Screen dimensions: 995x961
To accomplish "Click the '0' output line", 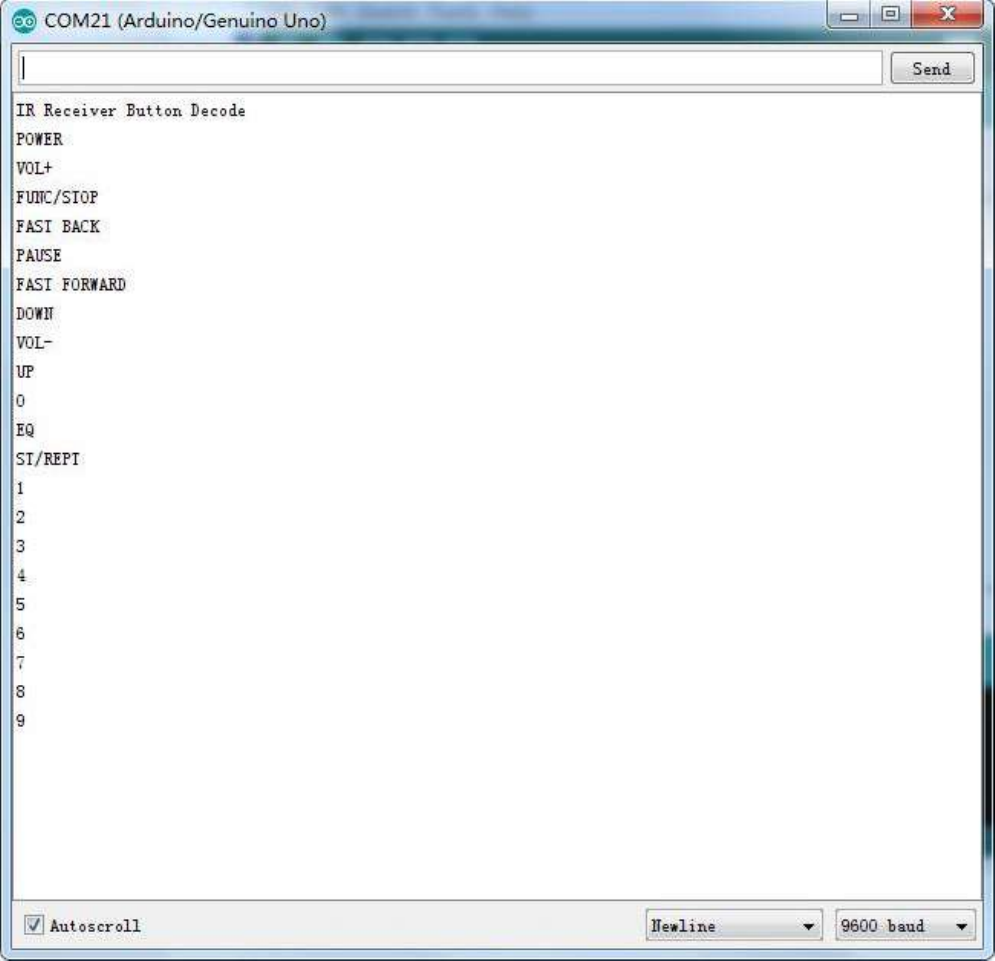I will [20, 401].
